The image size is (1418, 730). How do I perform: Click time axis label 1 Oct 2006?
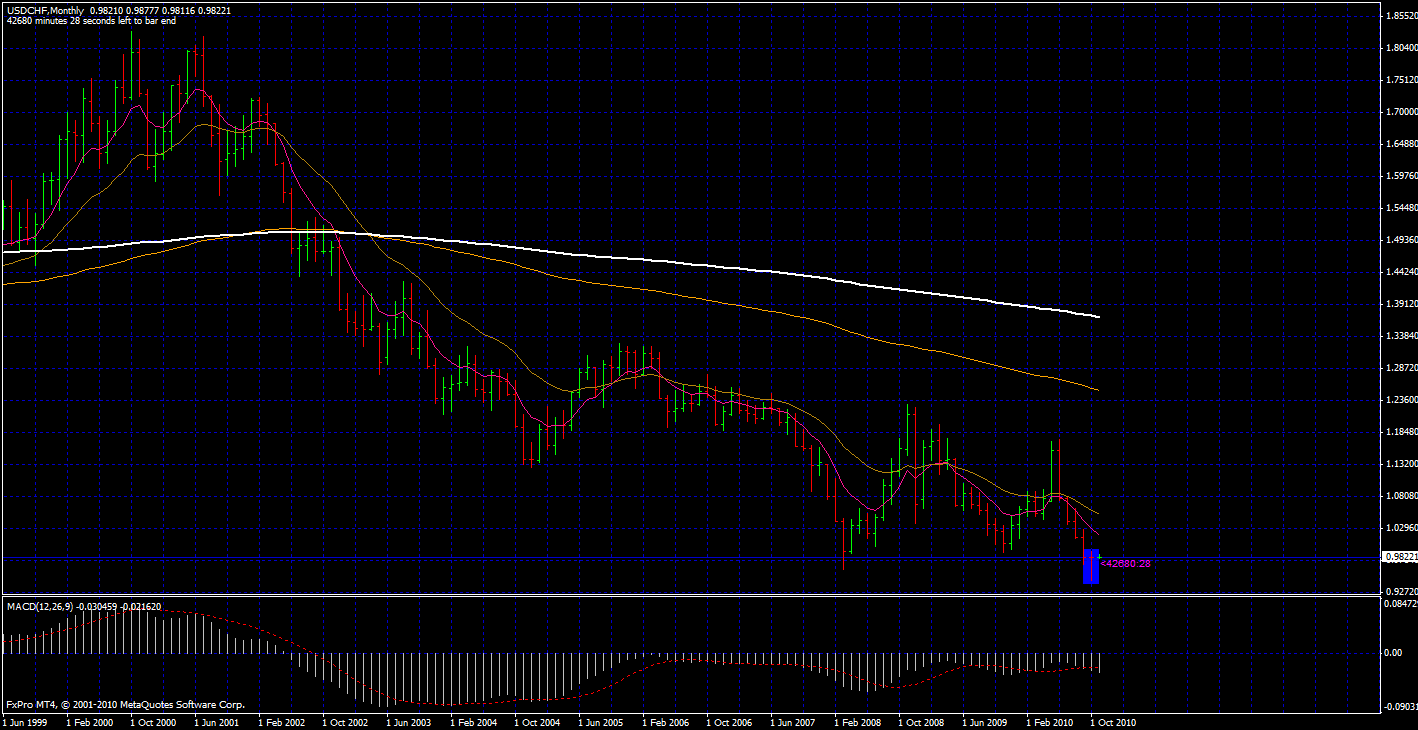[729, 721]
